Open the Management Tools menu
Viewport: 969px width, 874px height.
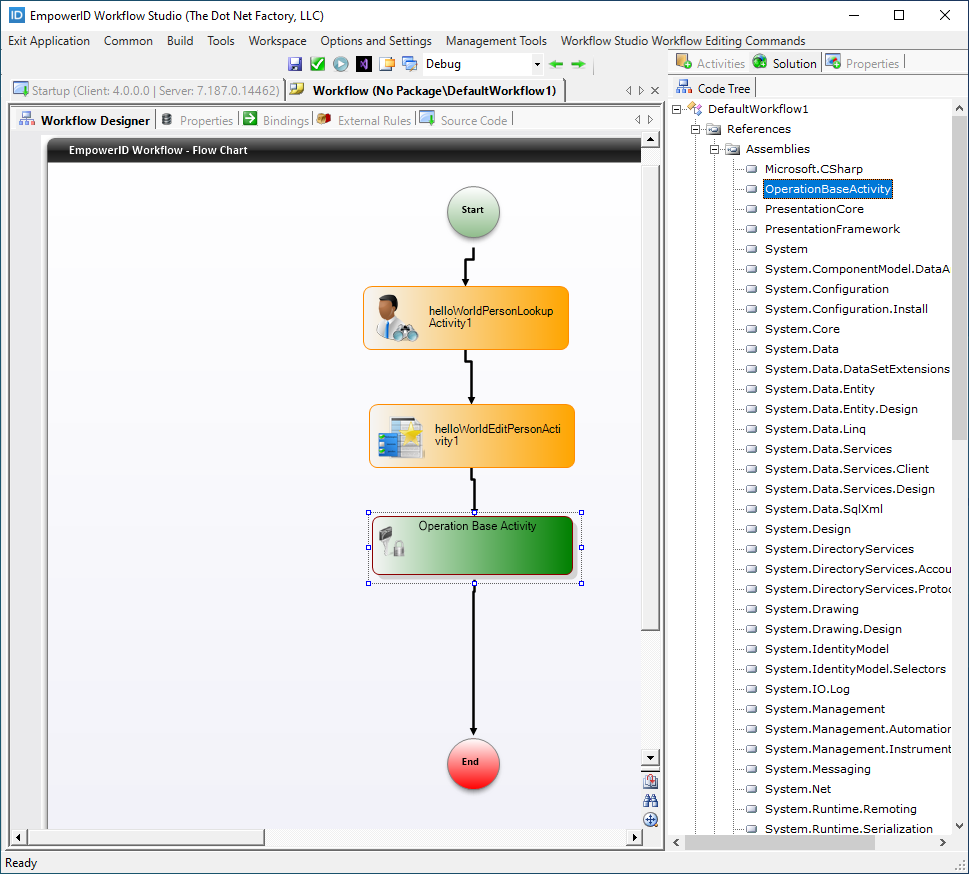(496, 41)
